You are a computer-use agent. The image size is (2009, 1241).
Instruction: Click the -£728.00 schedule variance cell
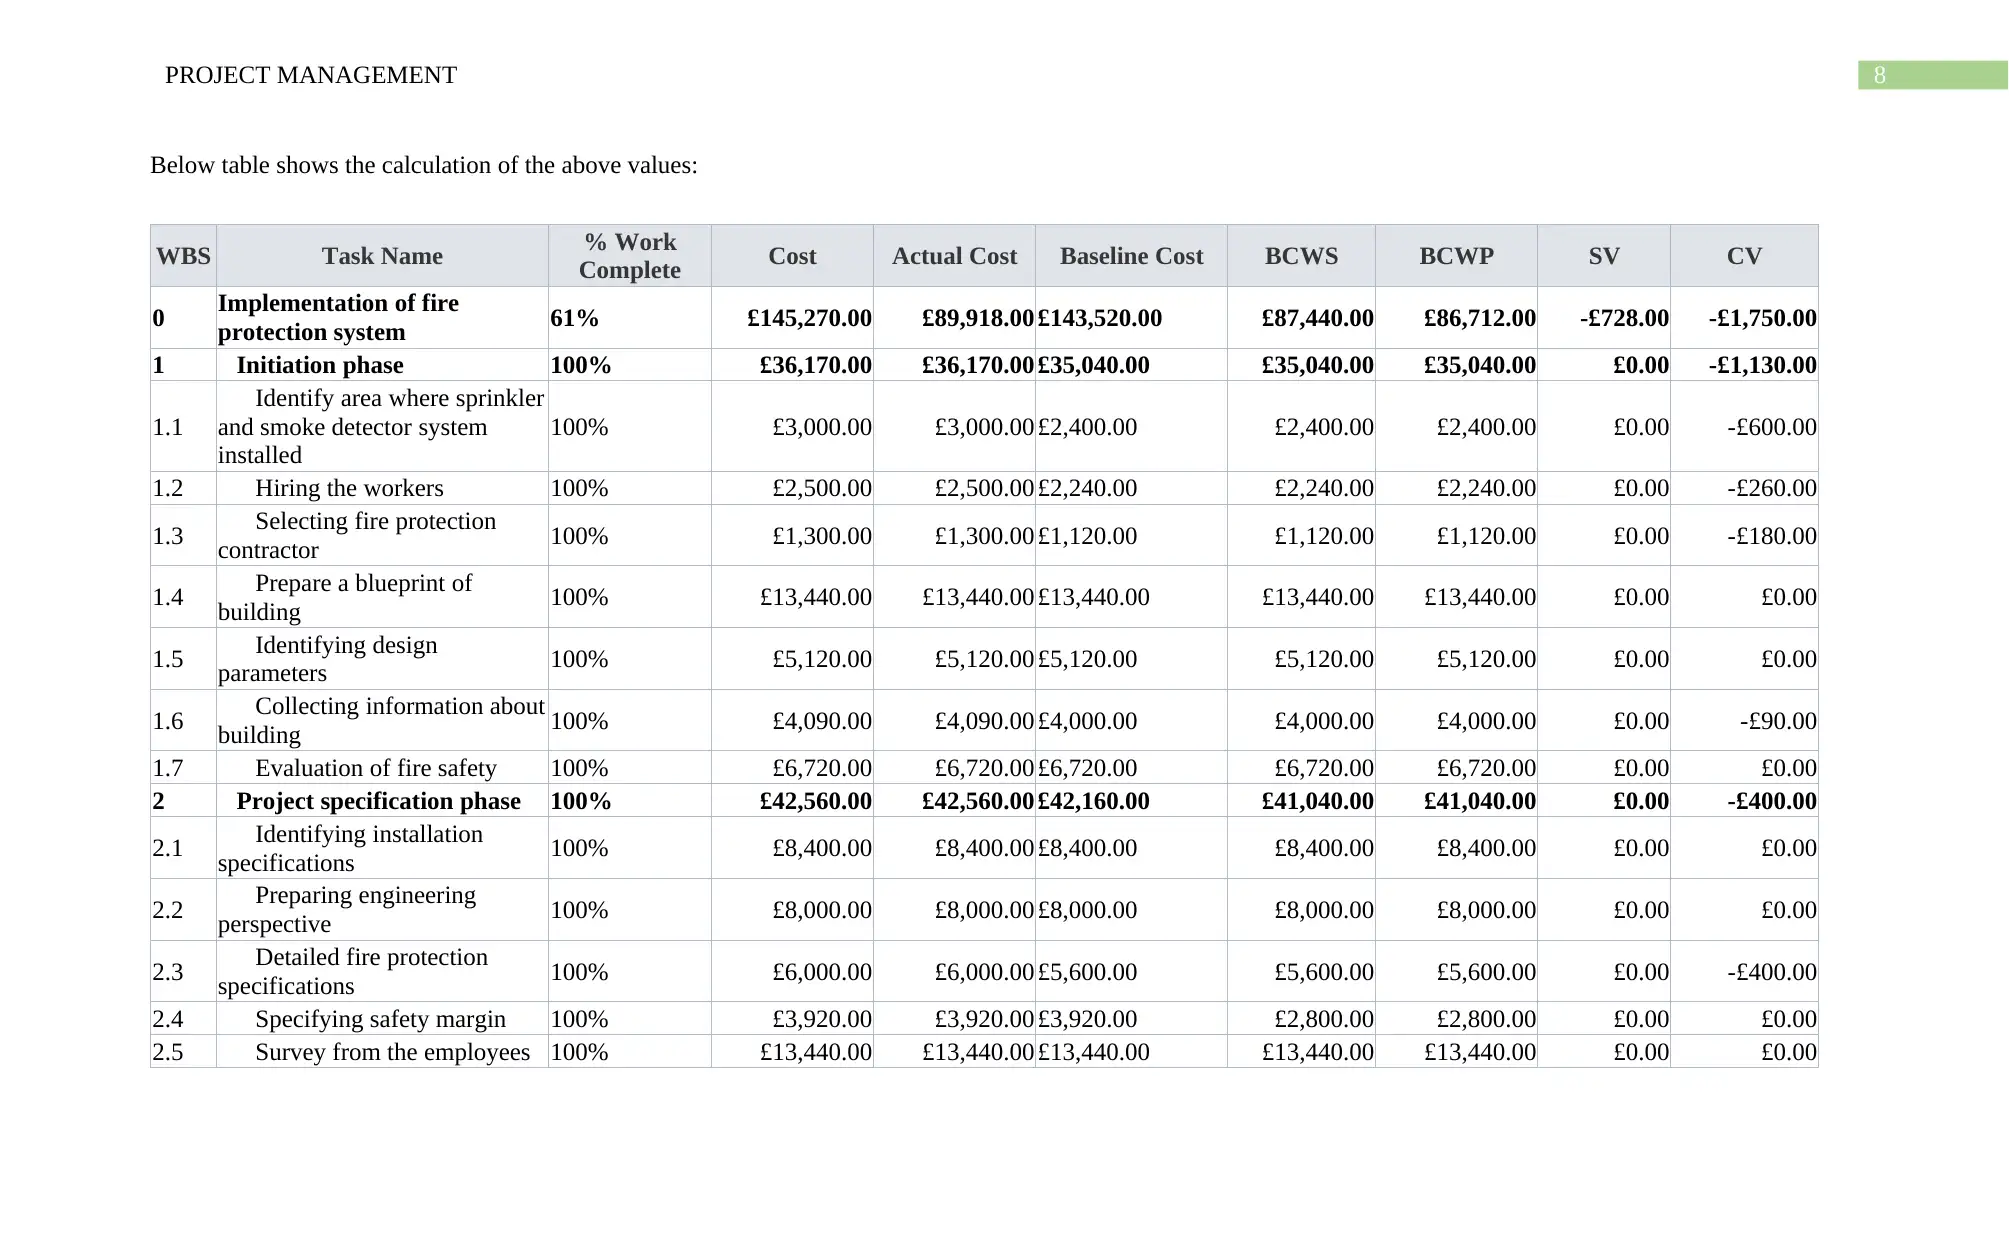[1604, 318]
